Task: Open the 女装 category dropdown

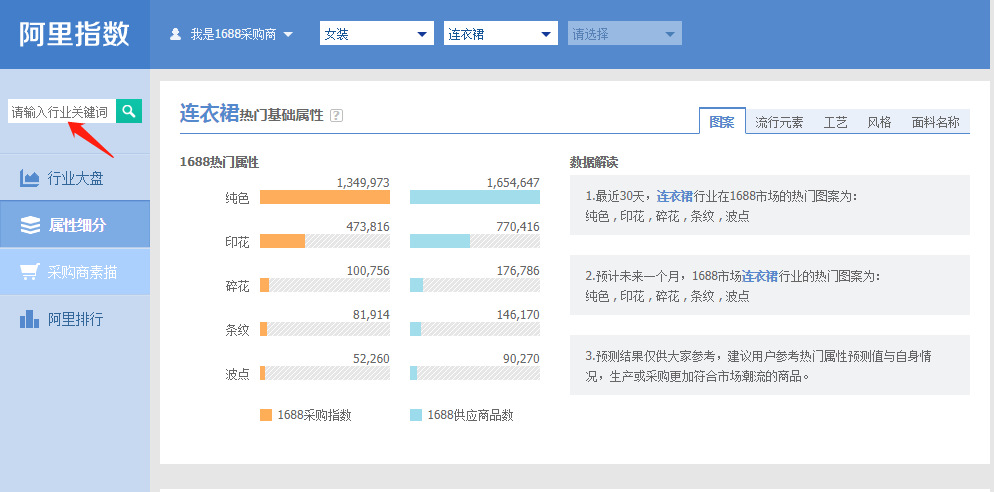Action: (377, 34)
